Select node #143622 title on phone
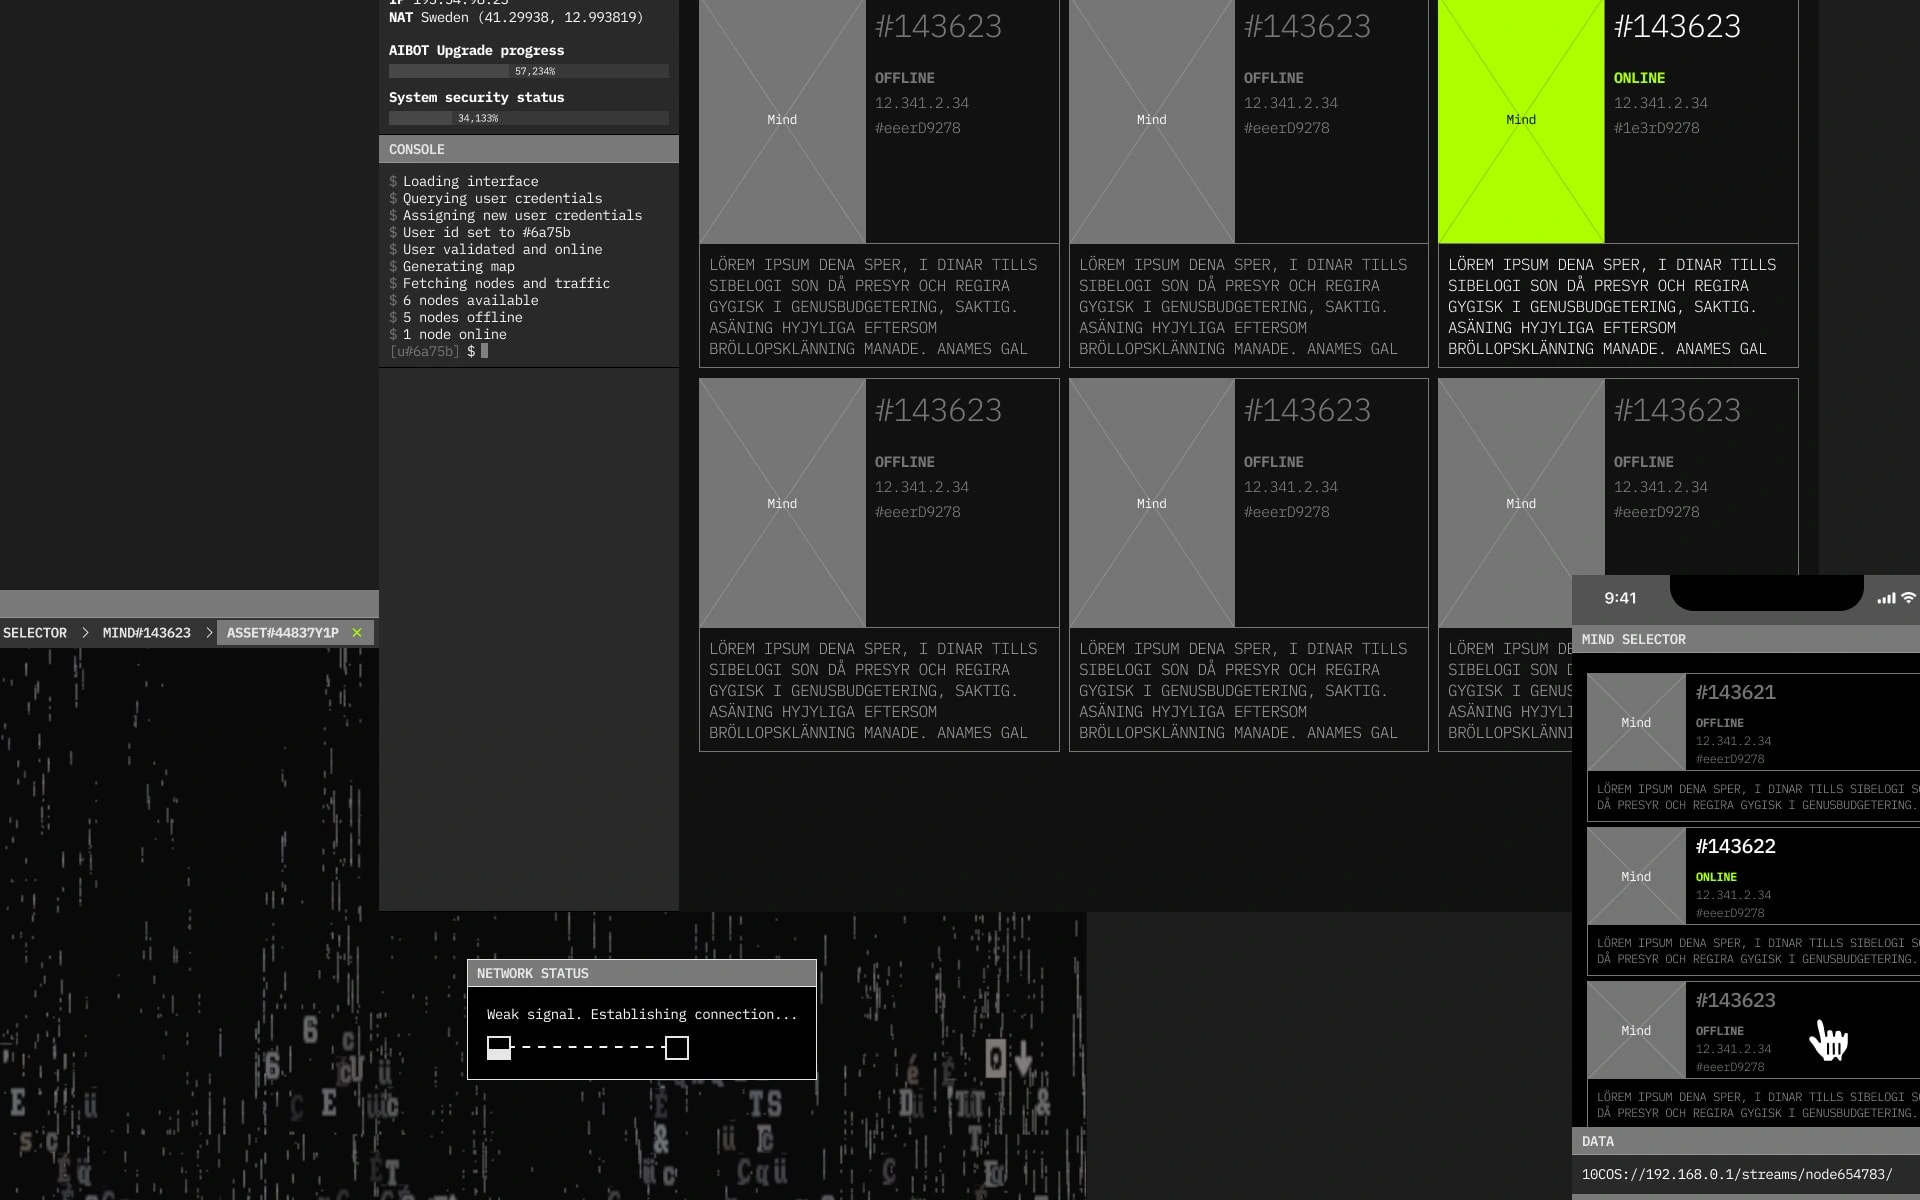1920x1200 pixels. click(1735, 846)
